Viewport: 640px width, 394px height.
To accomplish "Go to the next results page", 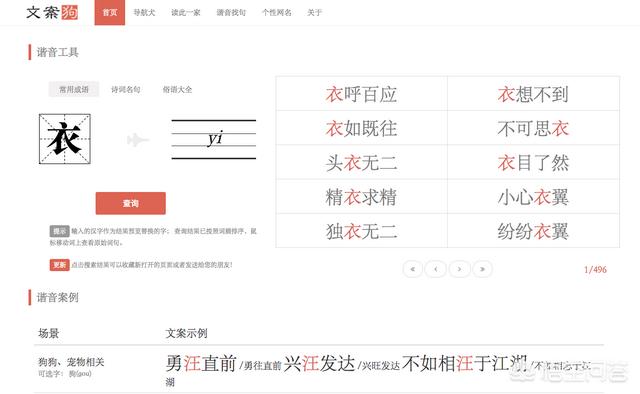I will (x=459, y=269).
